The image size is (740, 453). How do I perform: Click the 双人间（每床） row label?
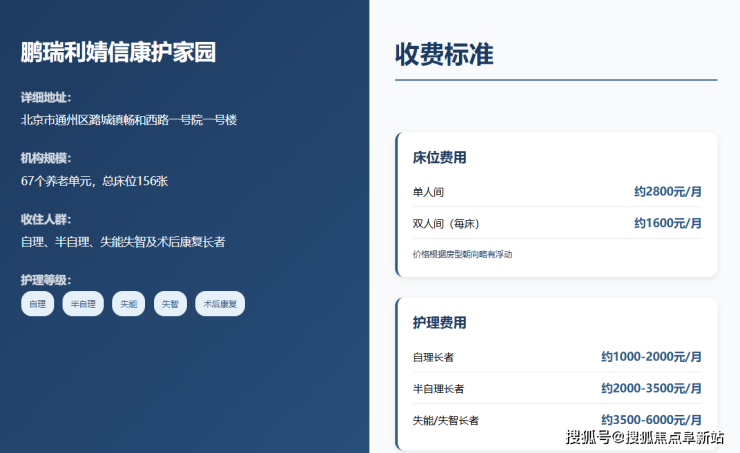tap(446, 224)
